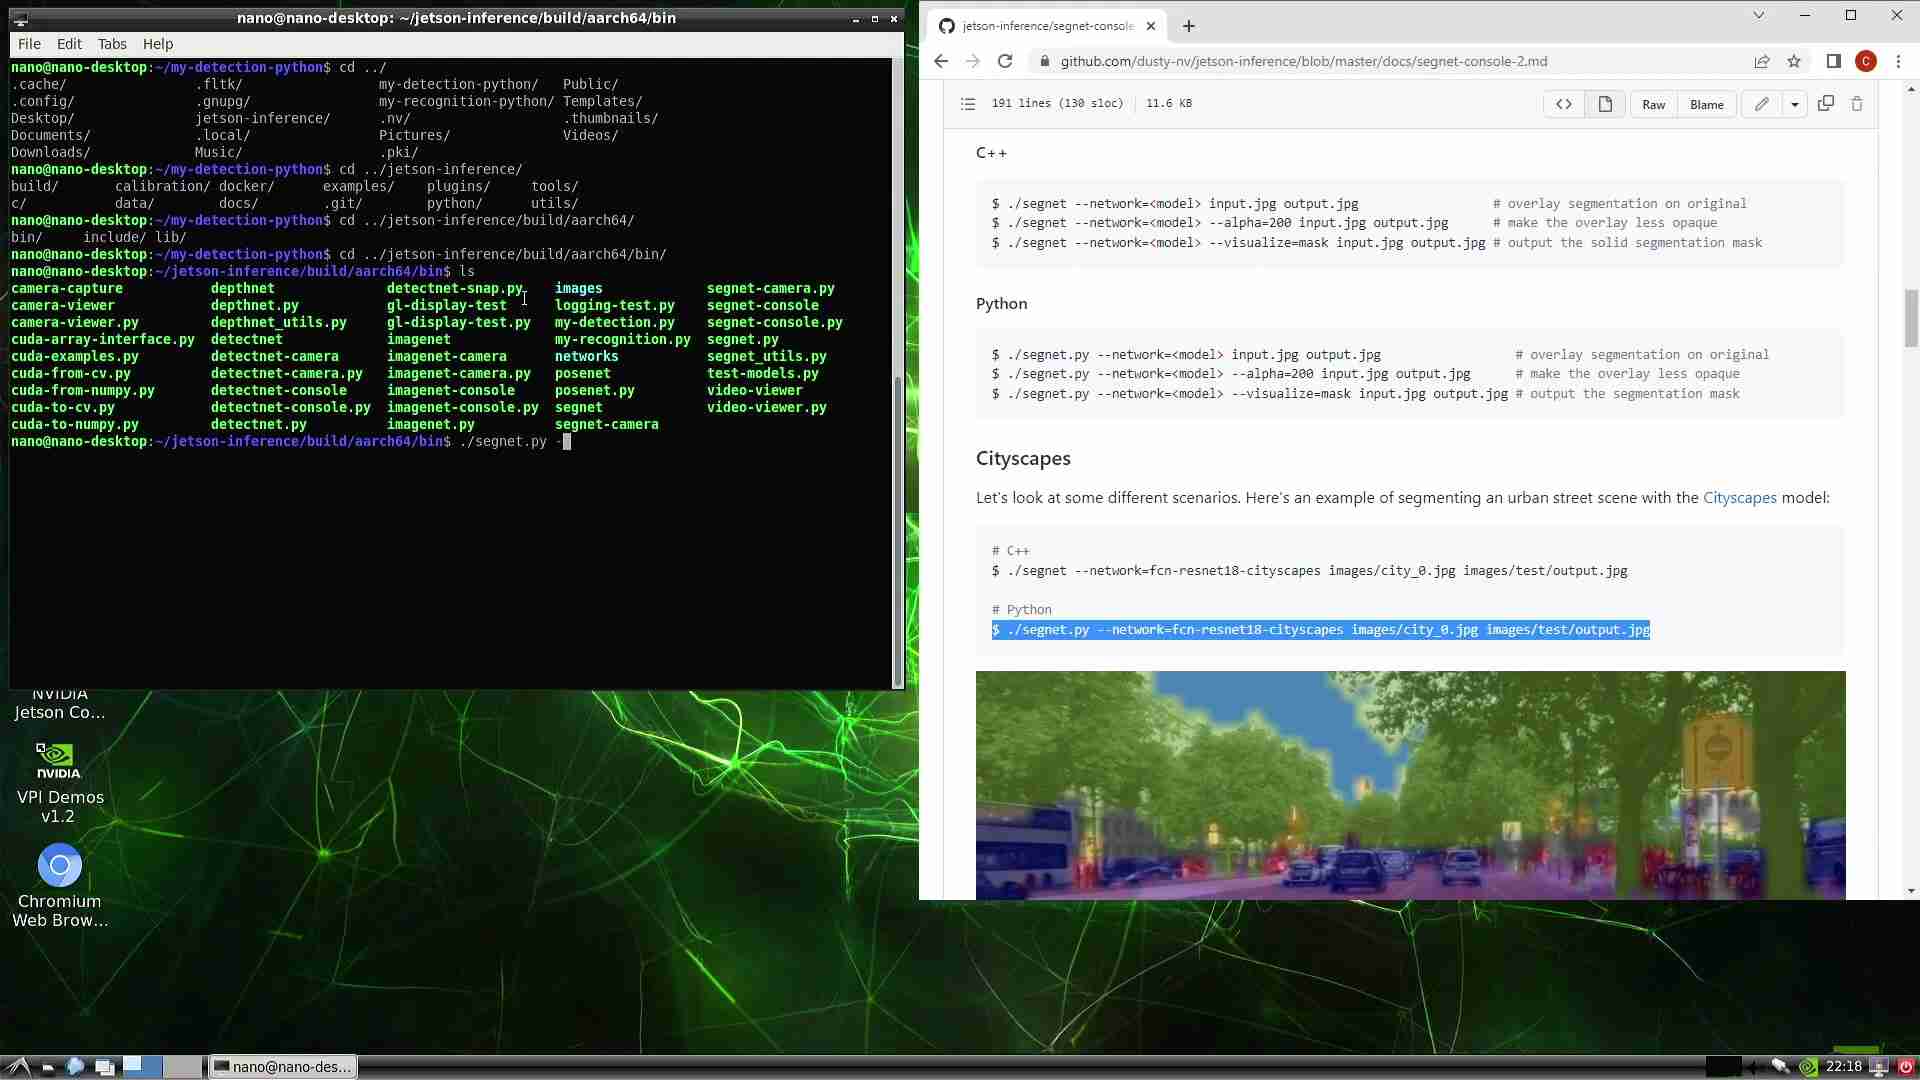Screen dimensions: 1920x1080
Task: Open the share page icon
Action: (1761, 61)
